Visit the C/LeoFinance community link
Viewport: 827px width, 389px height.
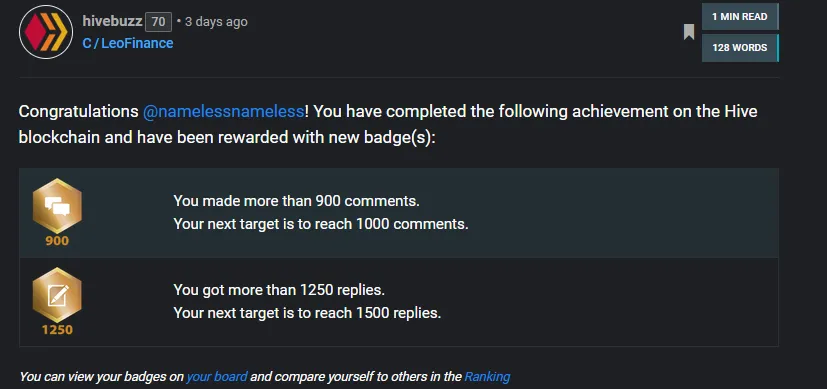[128, 43]
